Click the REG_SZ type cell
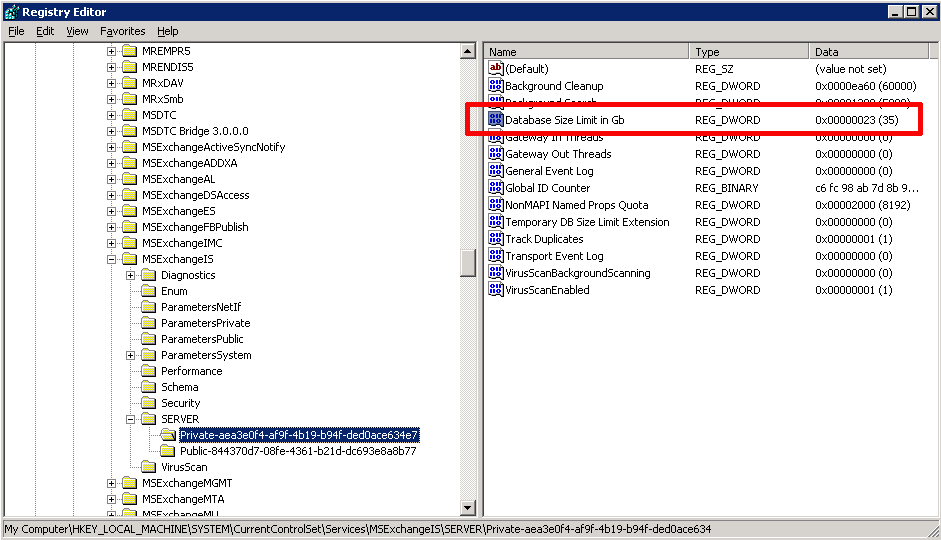Image resolution: width=941 pixels, height=540 pixels. click(714, 69)
